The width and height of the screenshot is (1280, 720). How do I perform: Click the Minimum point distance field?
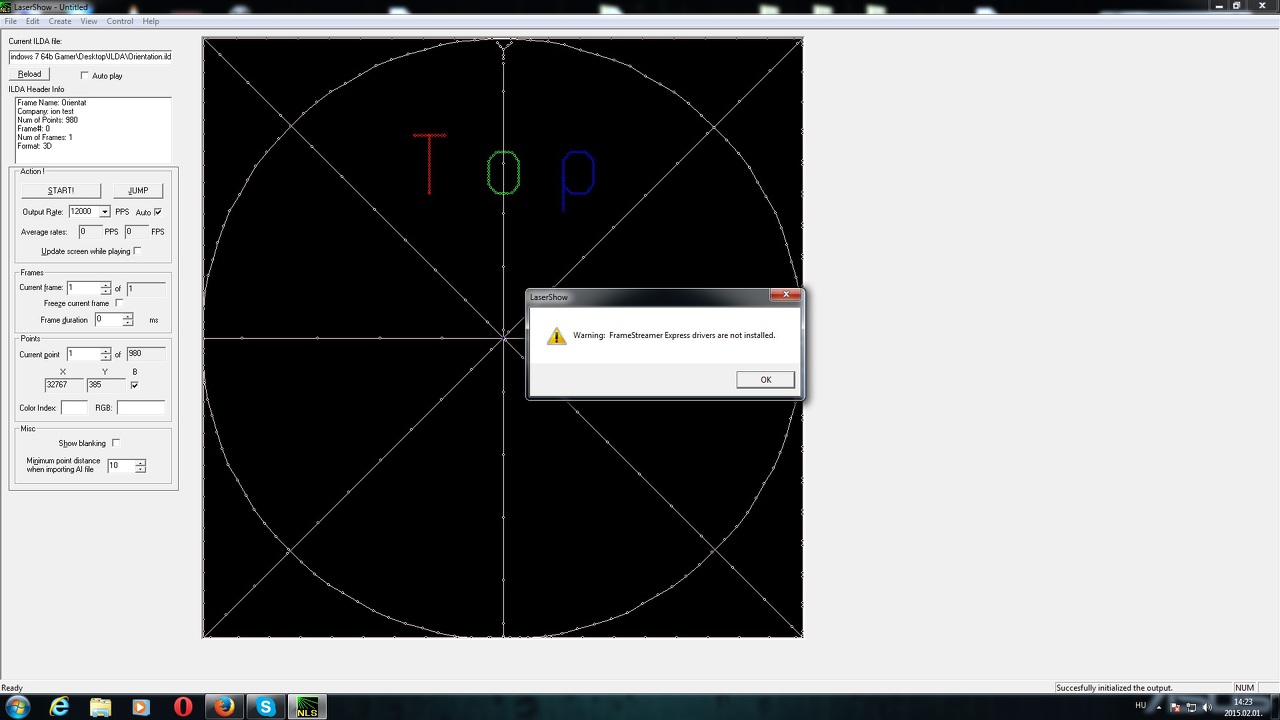(121, 466)
